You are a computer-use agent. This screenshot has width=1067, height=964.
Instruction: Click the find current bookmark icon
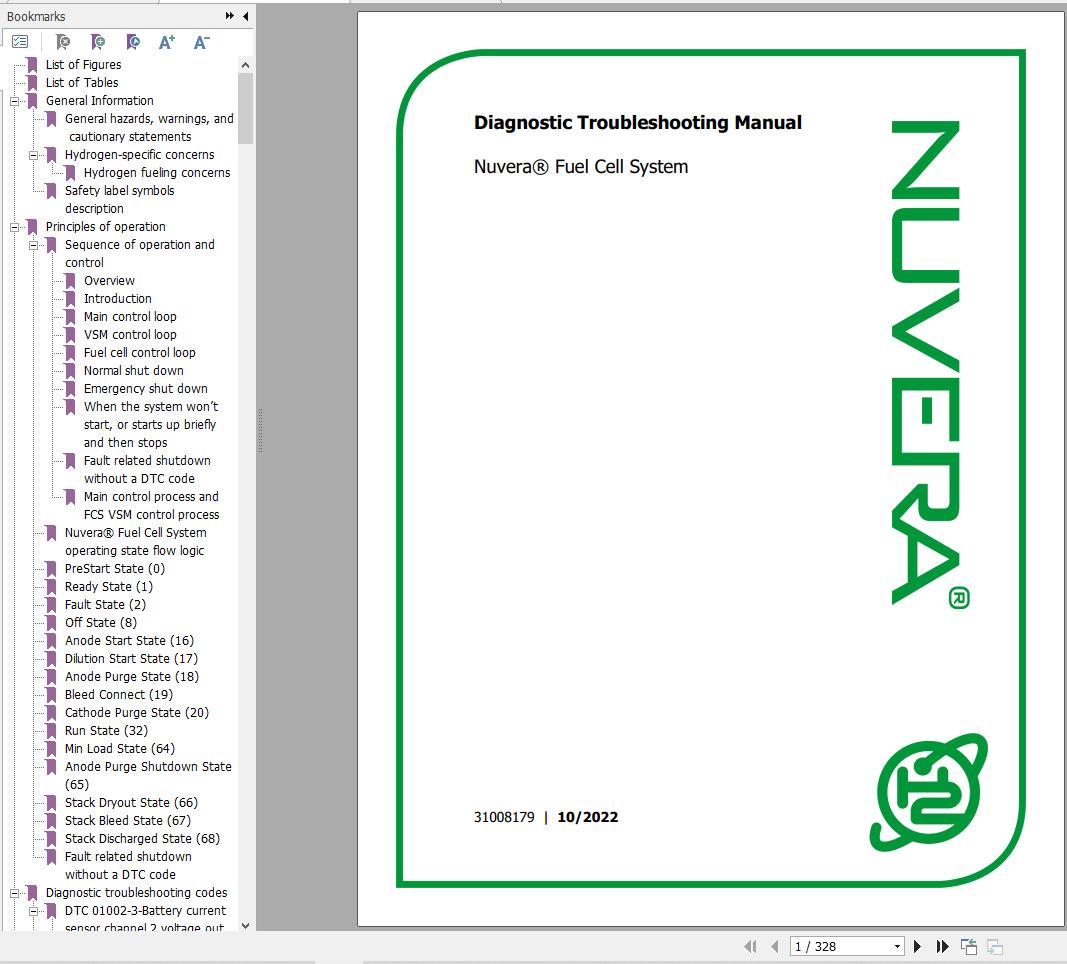pos(133,42)
